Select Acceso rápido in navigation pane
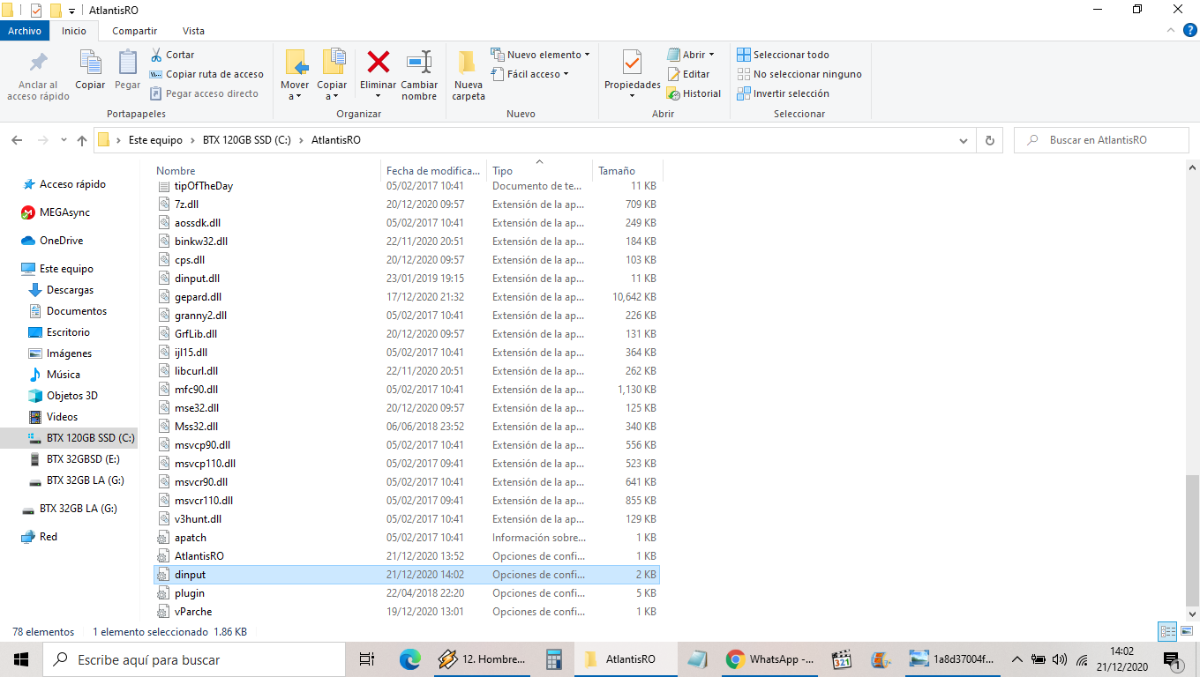 coord(64,185)
